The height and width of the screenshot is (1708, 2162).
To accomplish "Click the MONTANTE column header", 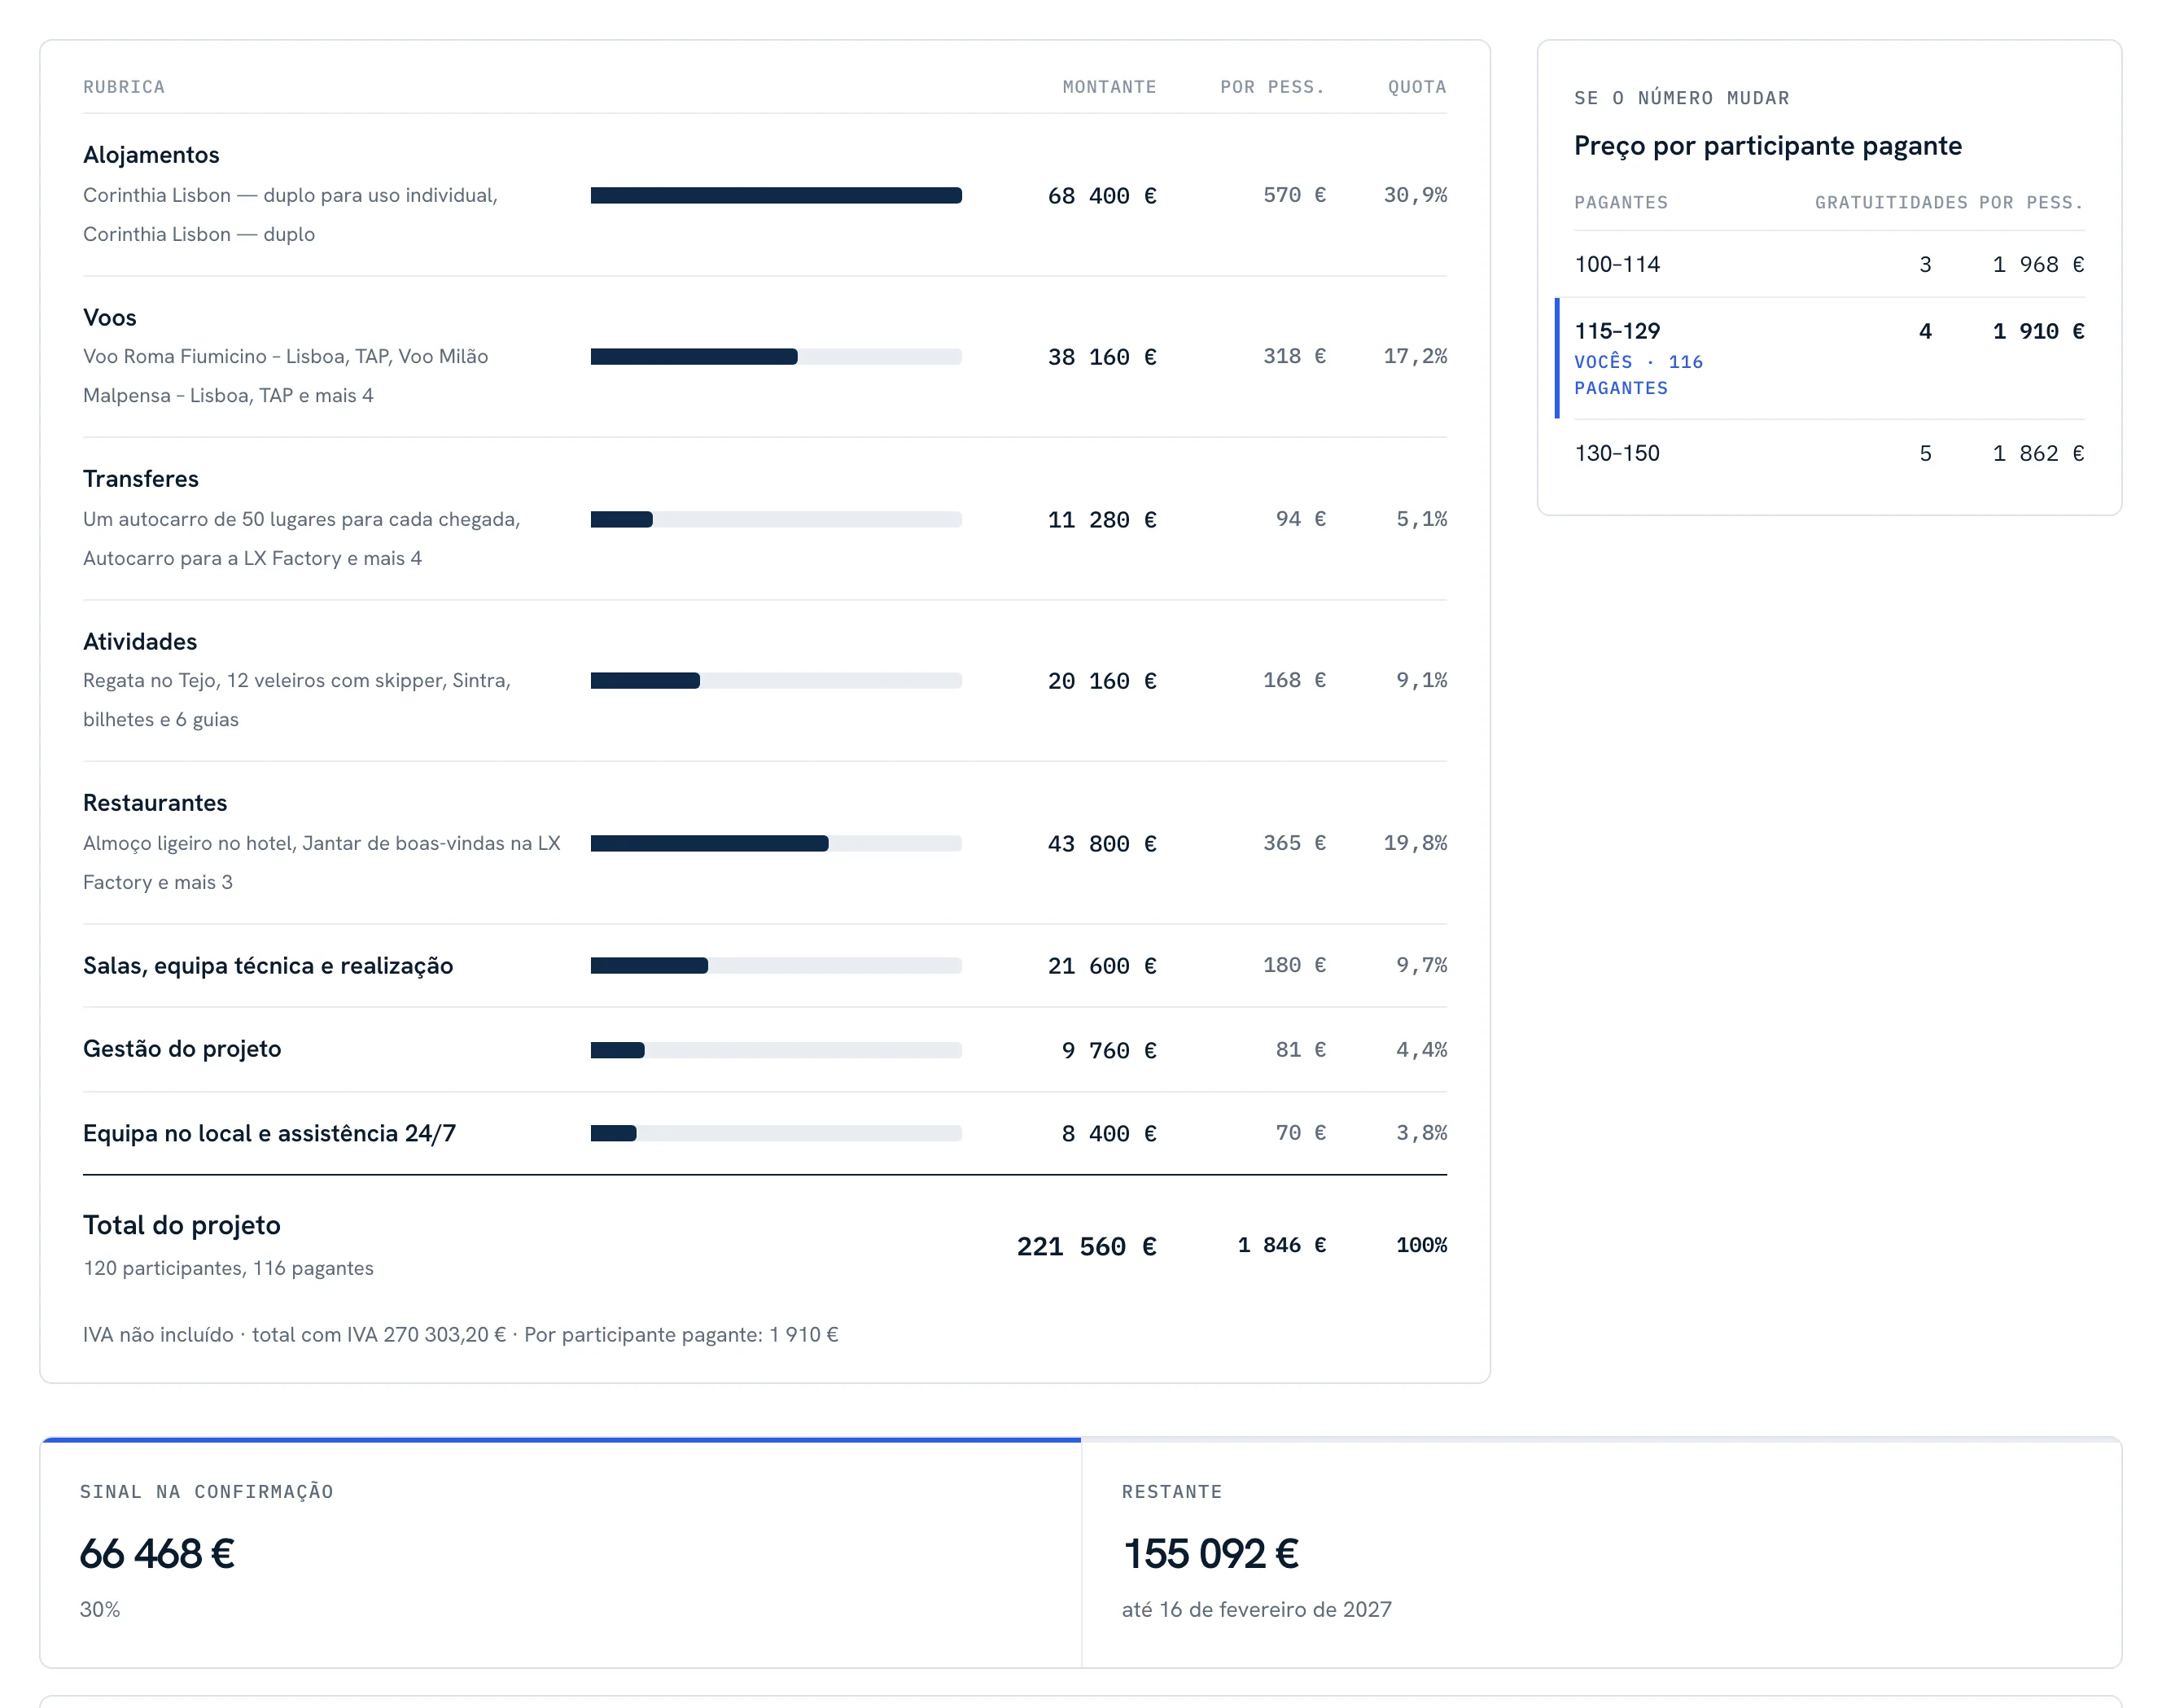I will pyautogui.click(x=1109, y=87).
